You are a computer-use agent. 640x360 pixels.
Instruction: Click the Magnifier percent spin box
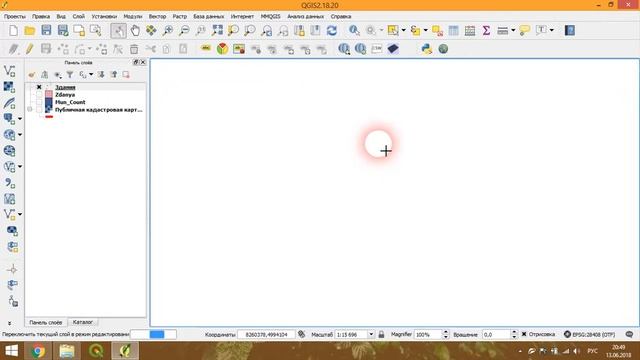[431, 334]
